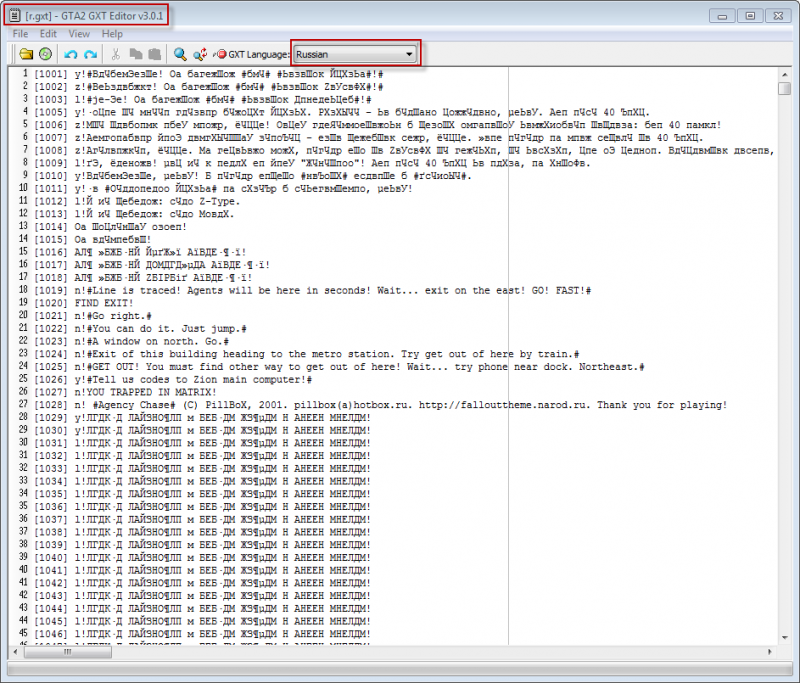Open the View menu
Image resolution: width=800 pixels, height=683 pixels.
[78, 34]
